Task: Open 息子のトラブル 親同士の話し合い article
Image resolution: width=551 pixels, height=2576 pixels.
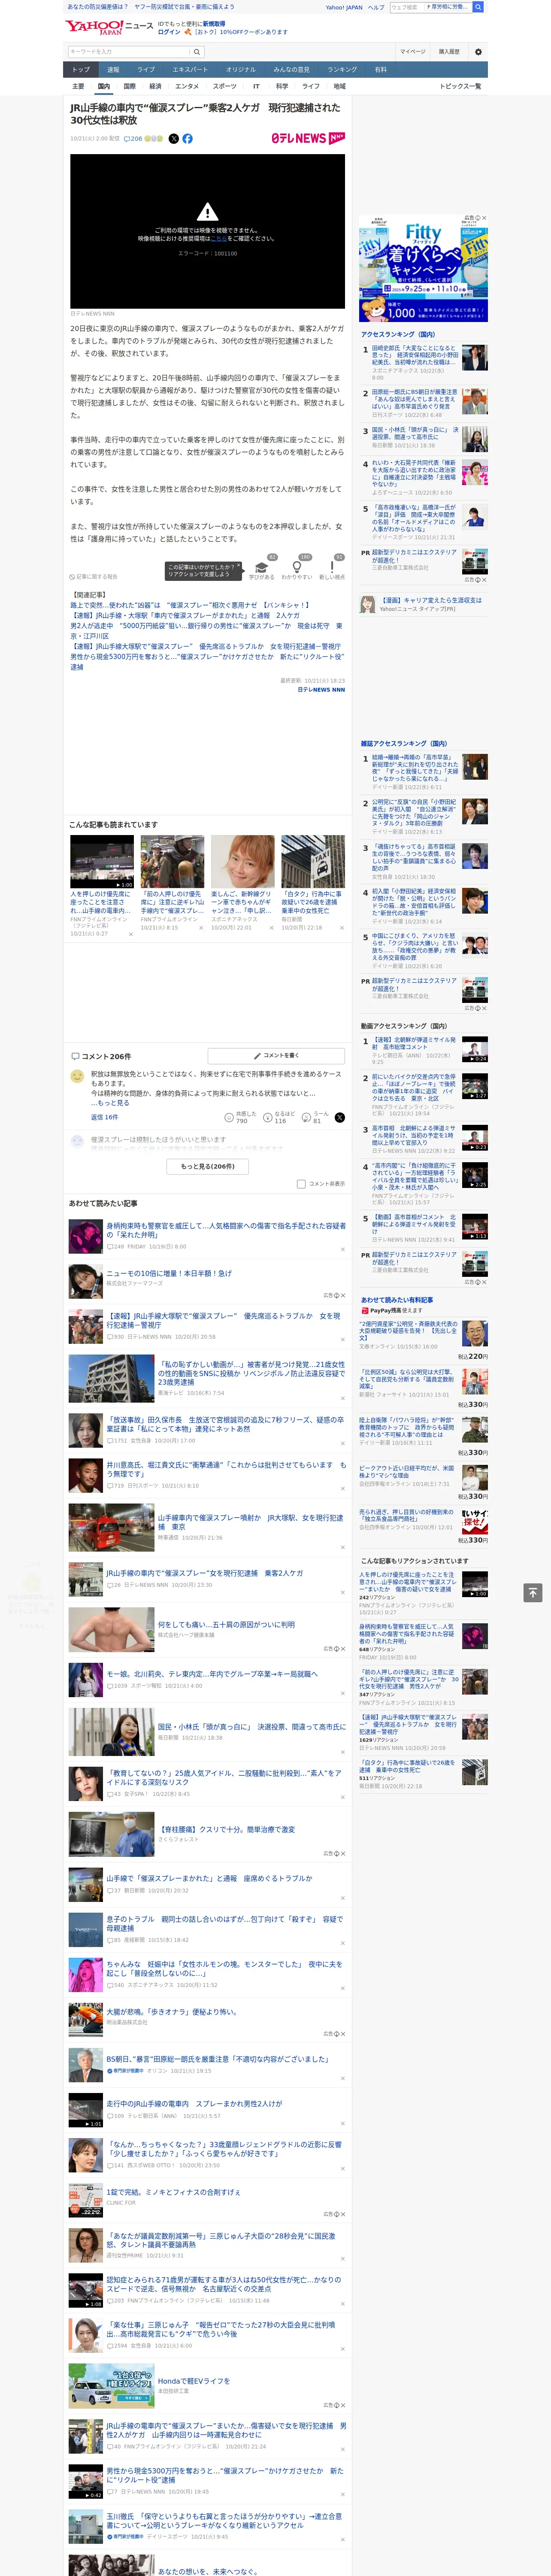Action: coord(225,1923)
